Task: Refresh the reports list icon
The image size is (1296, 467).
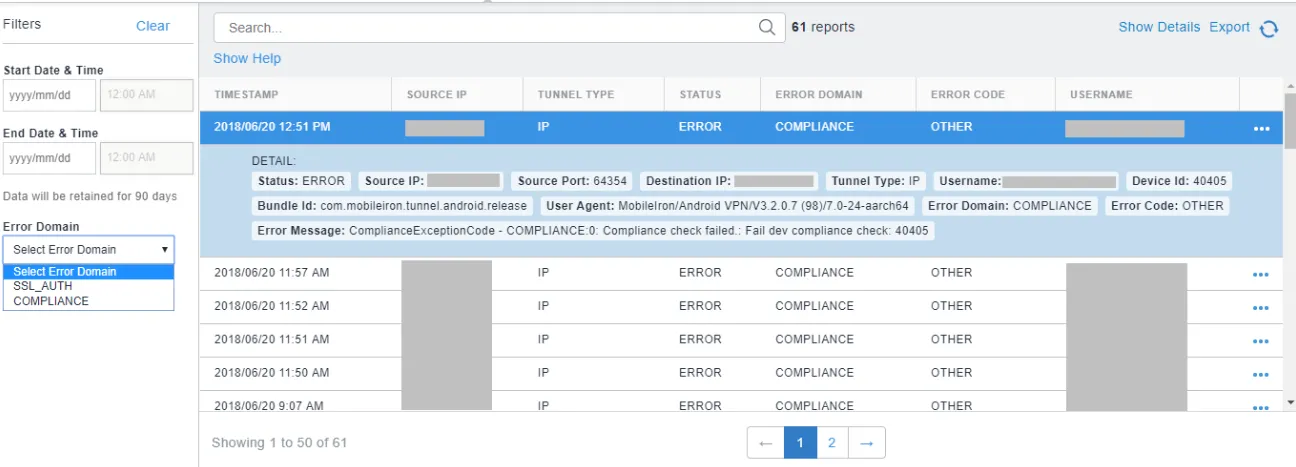Action: [1269, 29]
